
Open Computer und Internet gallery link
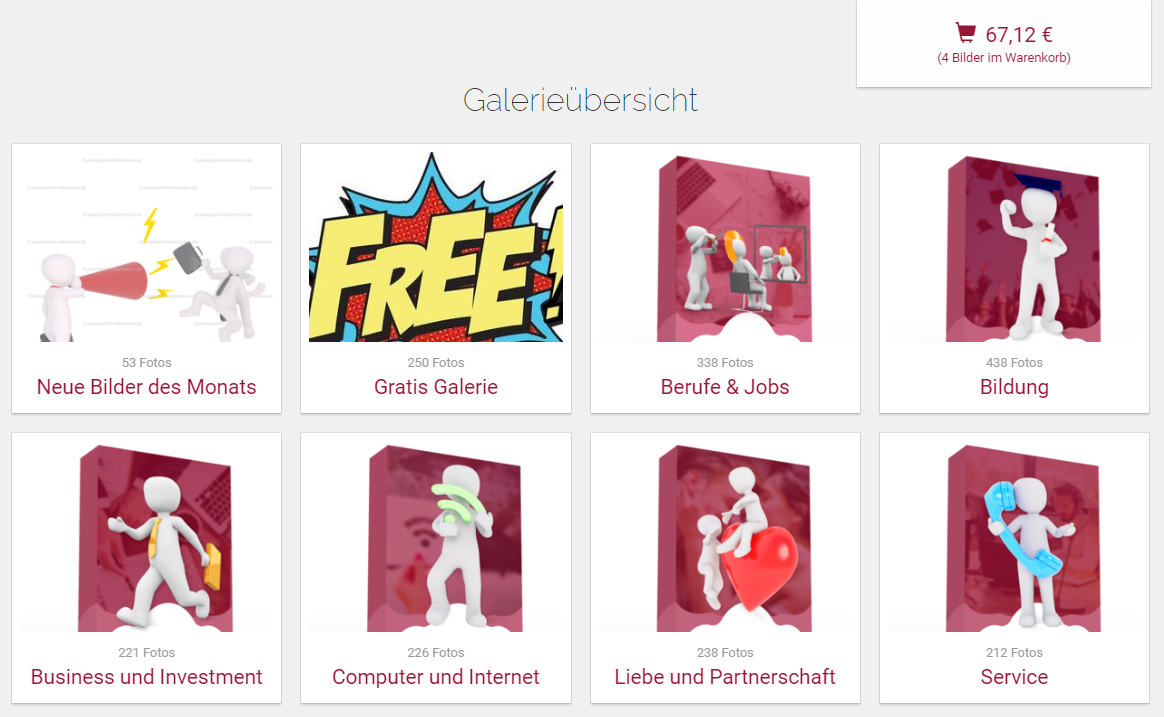(436, 677)
